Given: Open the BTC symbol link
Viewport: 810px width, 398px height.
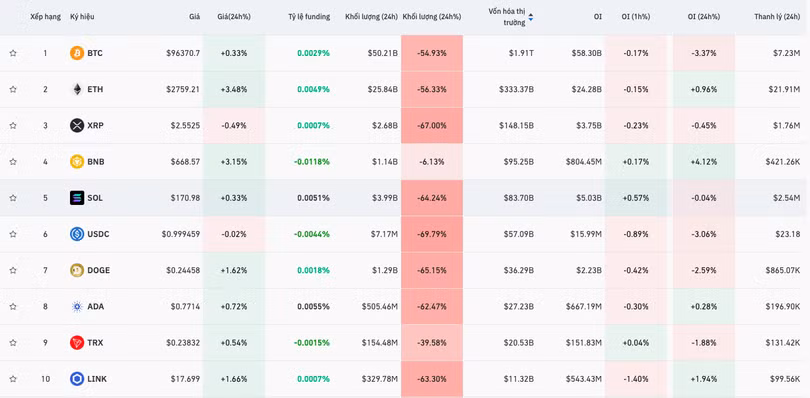Looking at the screenshot, I should click(x=95, y=53).
